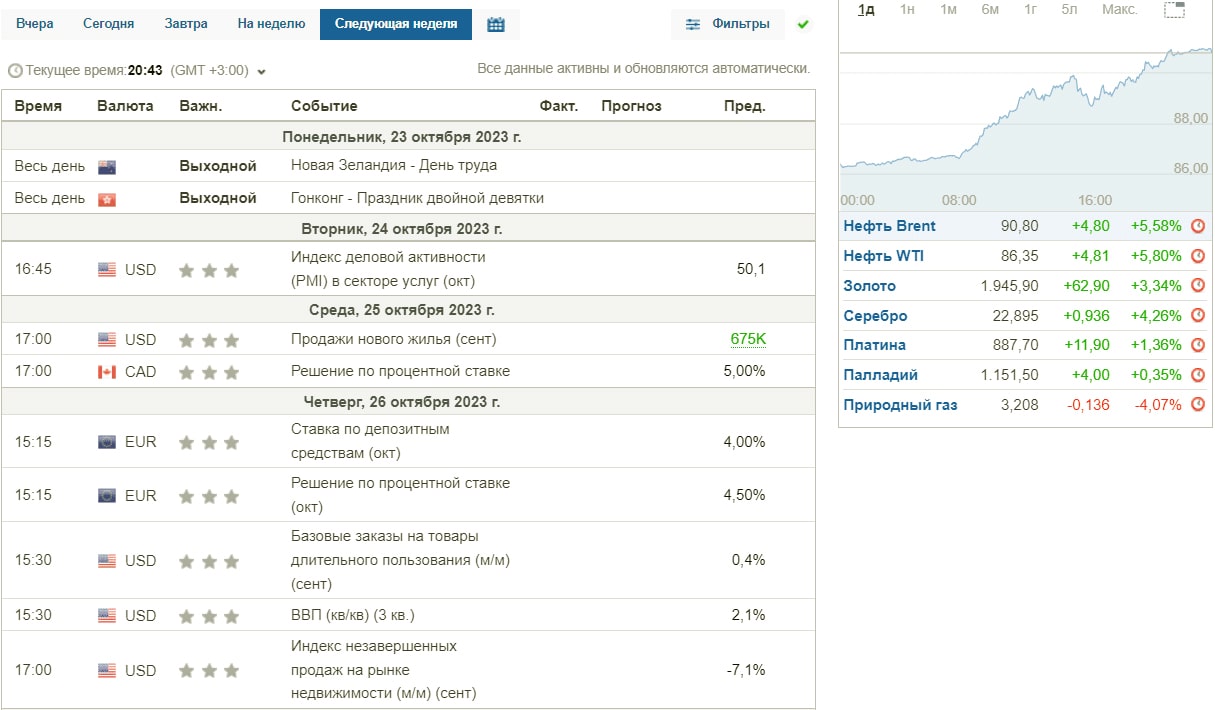Click the alarm icon next to Природный газ
This screenshot has height=710, width=1215.
(x=1198, y=405)
